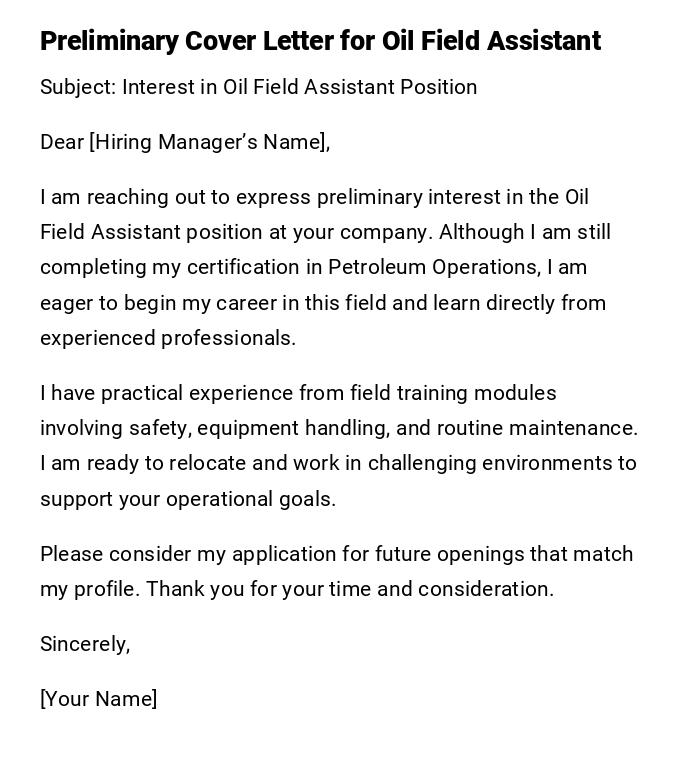Screen dimensions: 700x762
Task: Click the line starting 'involving safety, equipment handling'
Action: pos(338,428)
